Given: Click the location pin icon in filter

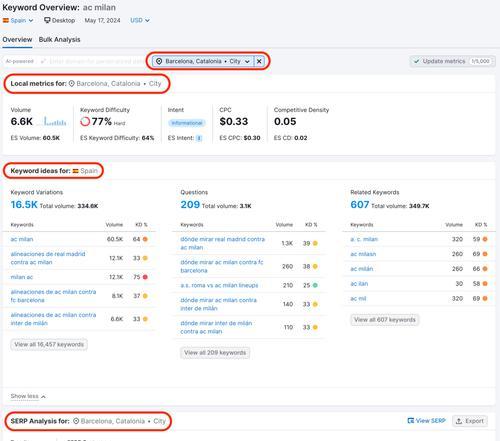Looking at the screenshot, I should (159, 61).
